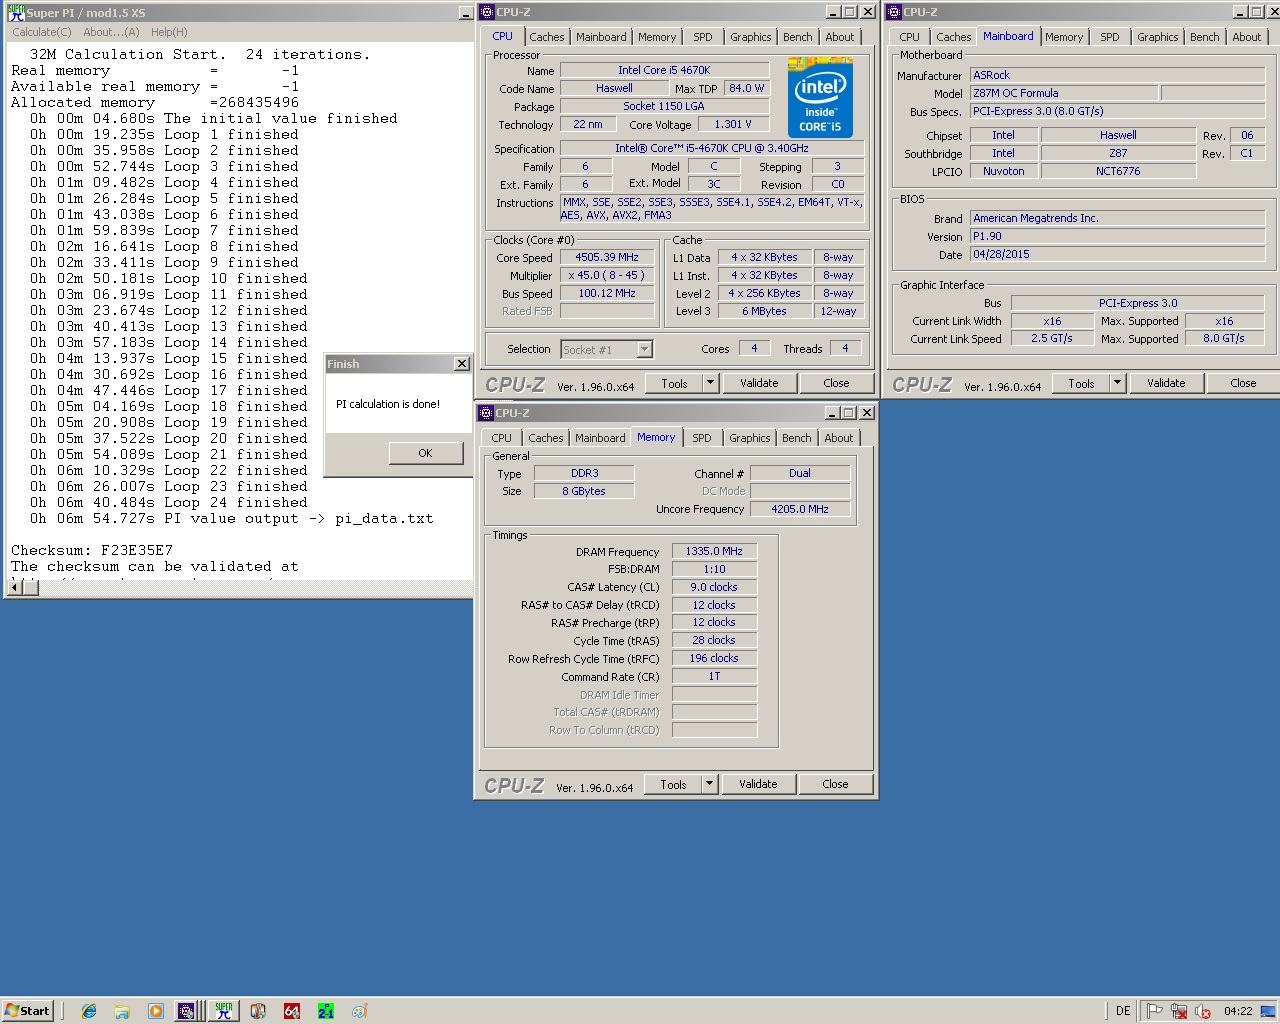The width and height of the screenshot is (1280, 1024).
Task: Click Super PI horizontal scrollbar left arrow
Action: click(14, 587)
